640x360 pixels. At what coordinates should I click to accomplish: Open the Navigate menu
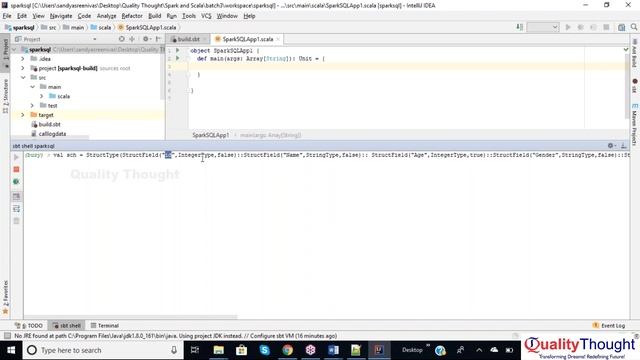(x=61, y=16)
